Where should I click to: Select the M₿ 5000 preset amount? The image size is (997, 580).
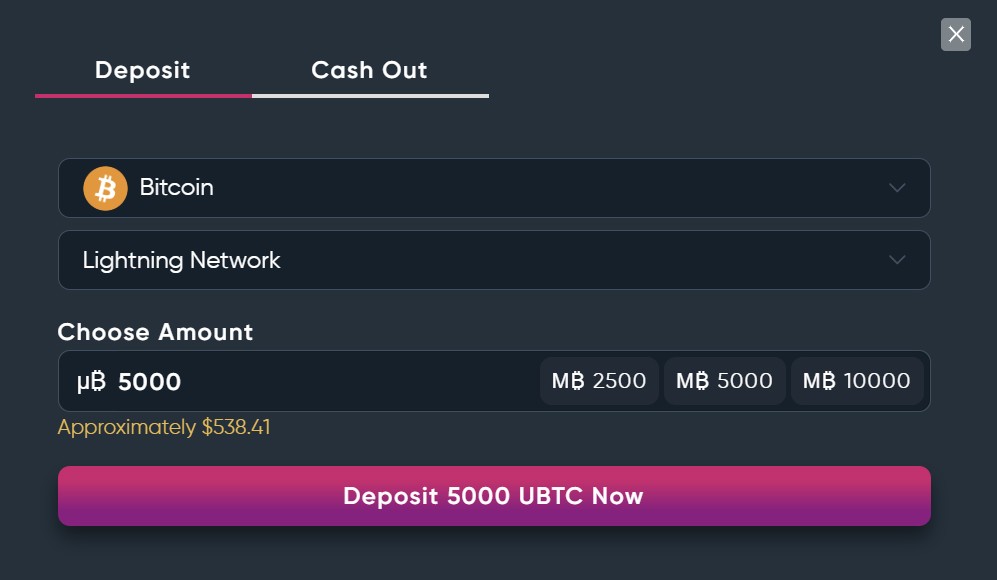click(724, 381)
